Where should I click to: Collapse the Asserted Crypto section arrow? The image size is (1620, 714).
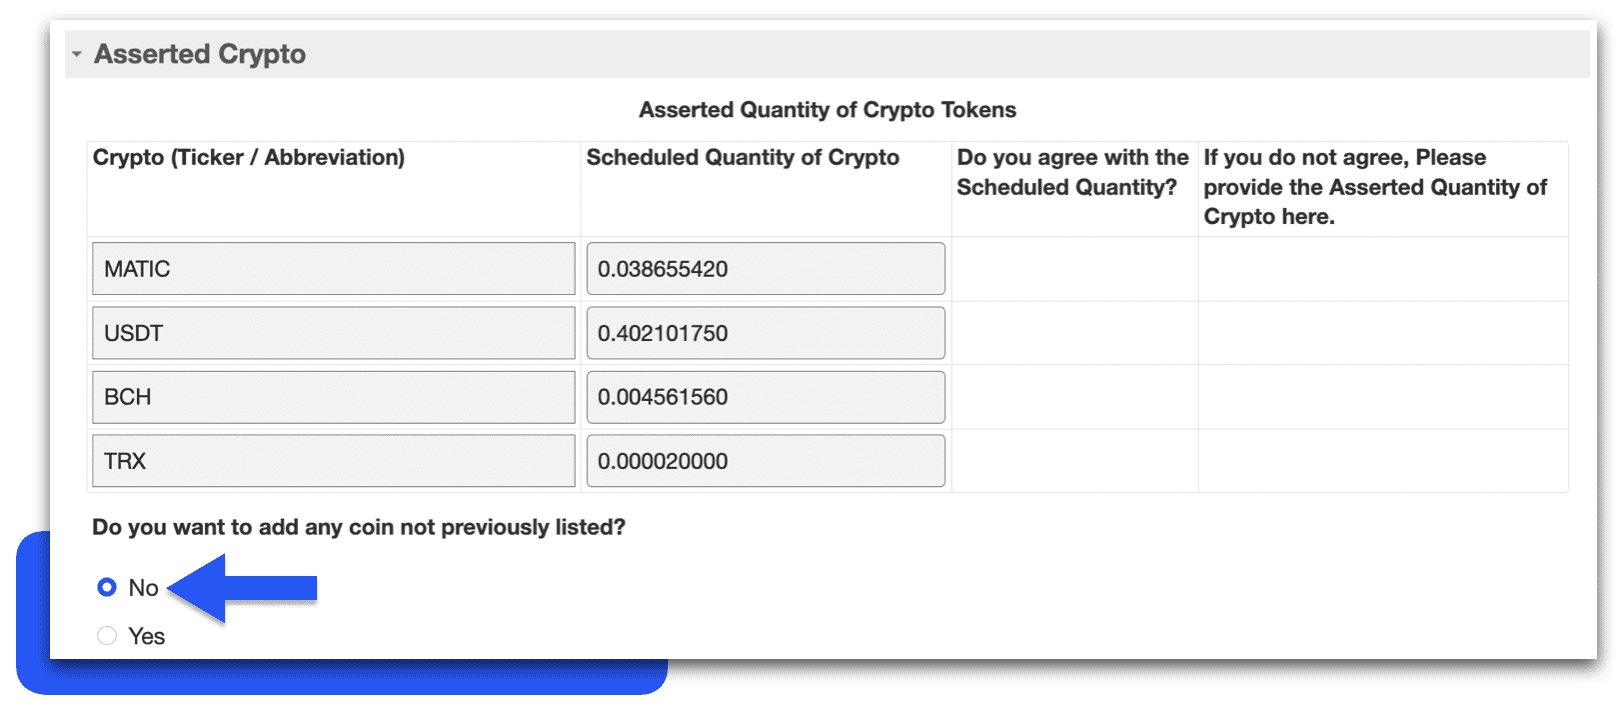point(77,54)
